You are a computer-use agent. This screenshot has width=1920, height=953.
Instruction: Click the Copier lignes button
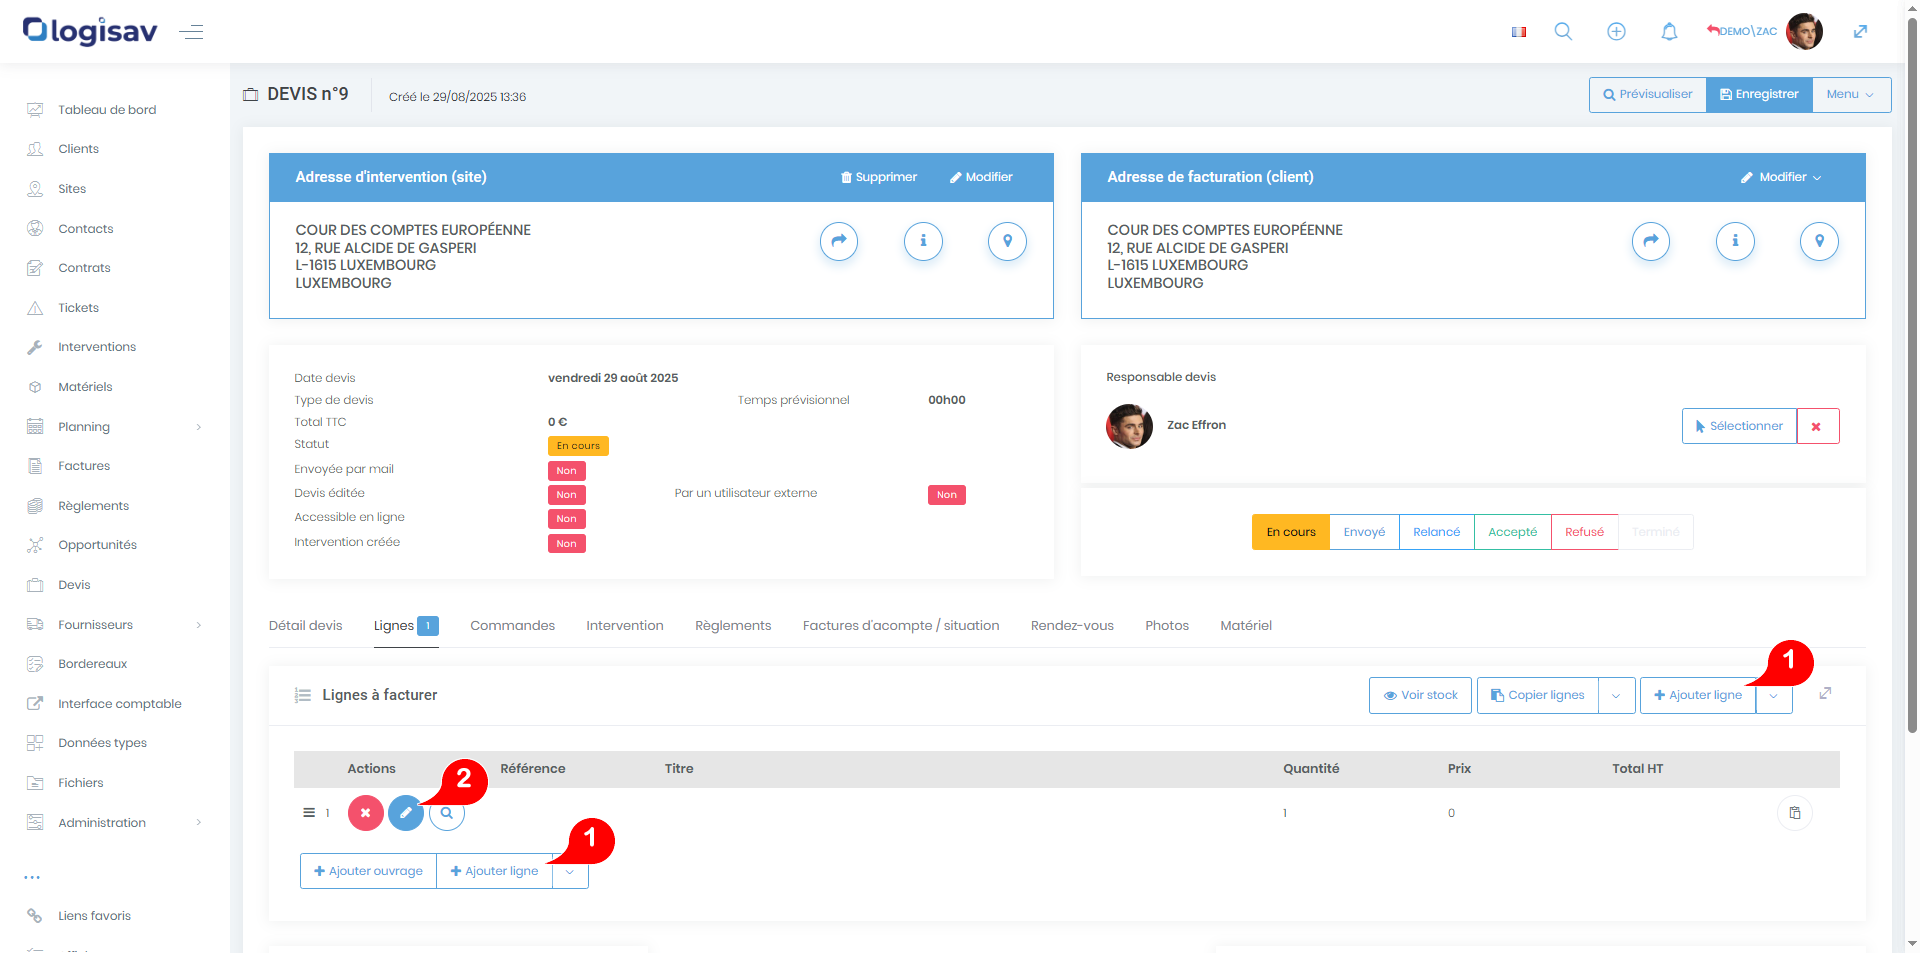point(1537,695)
